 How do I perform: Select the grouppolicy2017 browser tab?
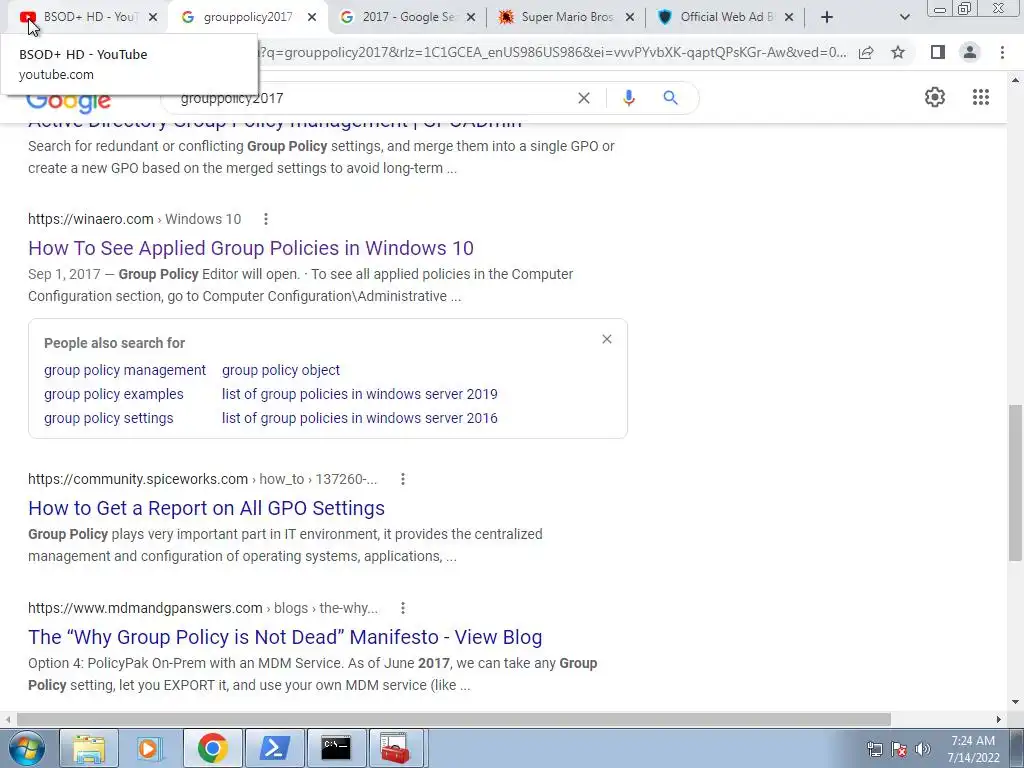247,18
